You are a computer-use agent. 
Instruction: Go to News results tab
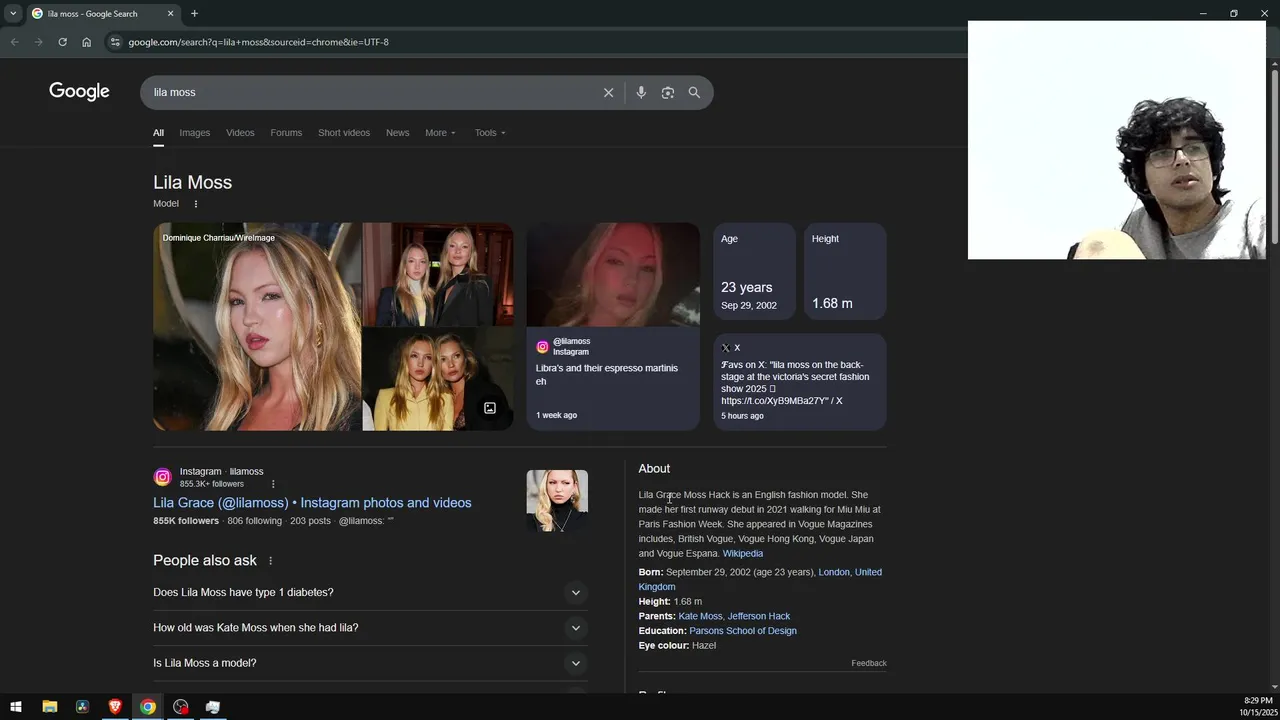(x=398, y=133)
